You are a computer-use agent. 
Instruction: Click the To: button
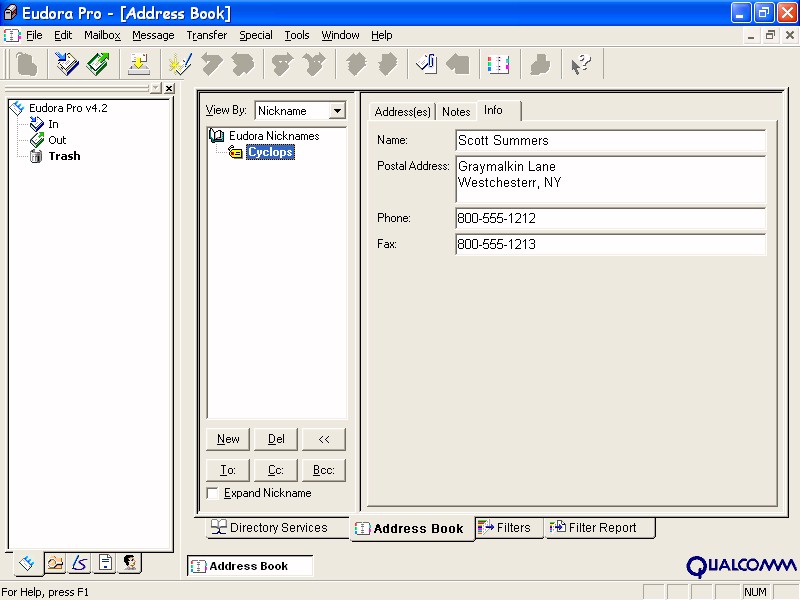coord(228,470)
